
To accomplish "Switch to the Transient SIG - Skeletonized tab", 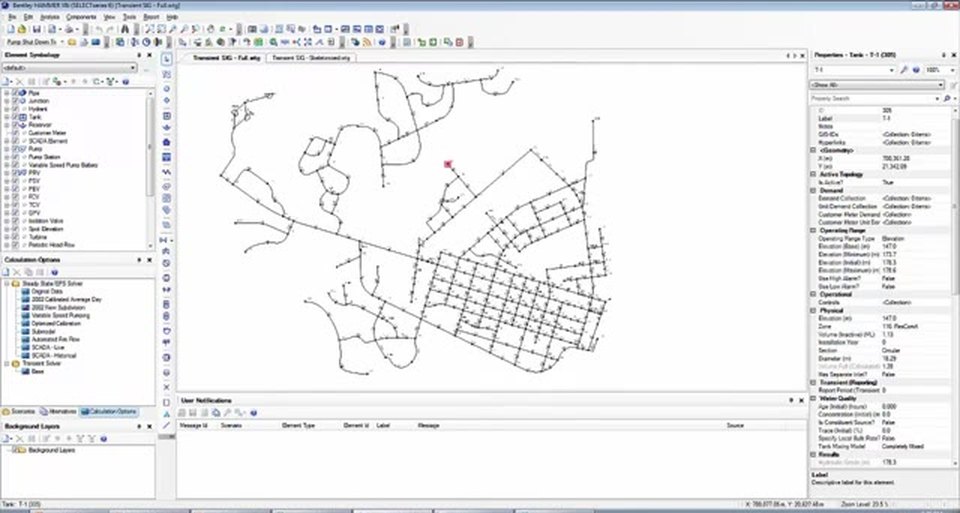I will (310, 58).
